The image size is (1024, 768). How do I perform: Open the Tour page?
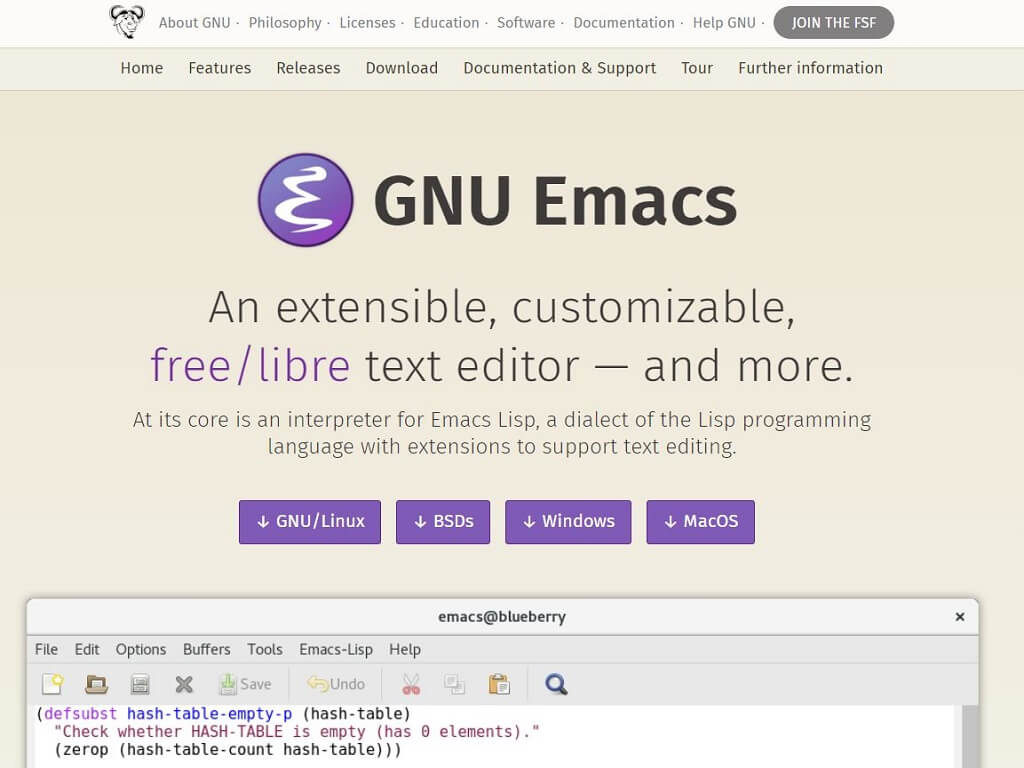pyautogui.click(x=697, y=68)
